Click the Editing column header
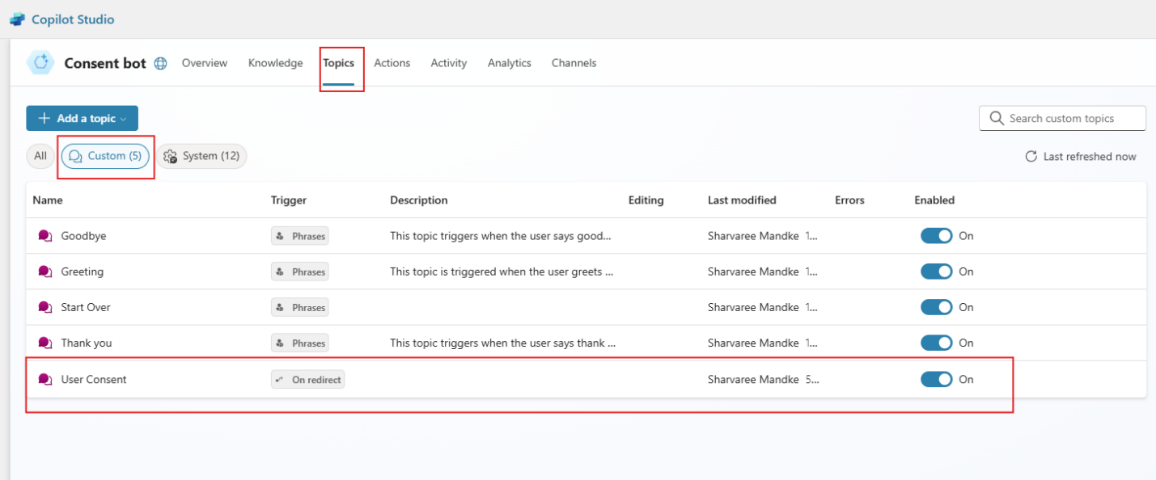 [646, 200]
